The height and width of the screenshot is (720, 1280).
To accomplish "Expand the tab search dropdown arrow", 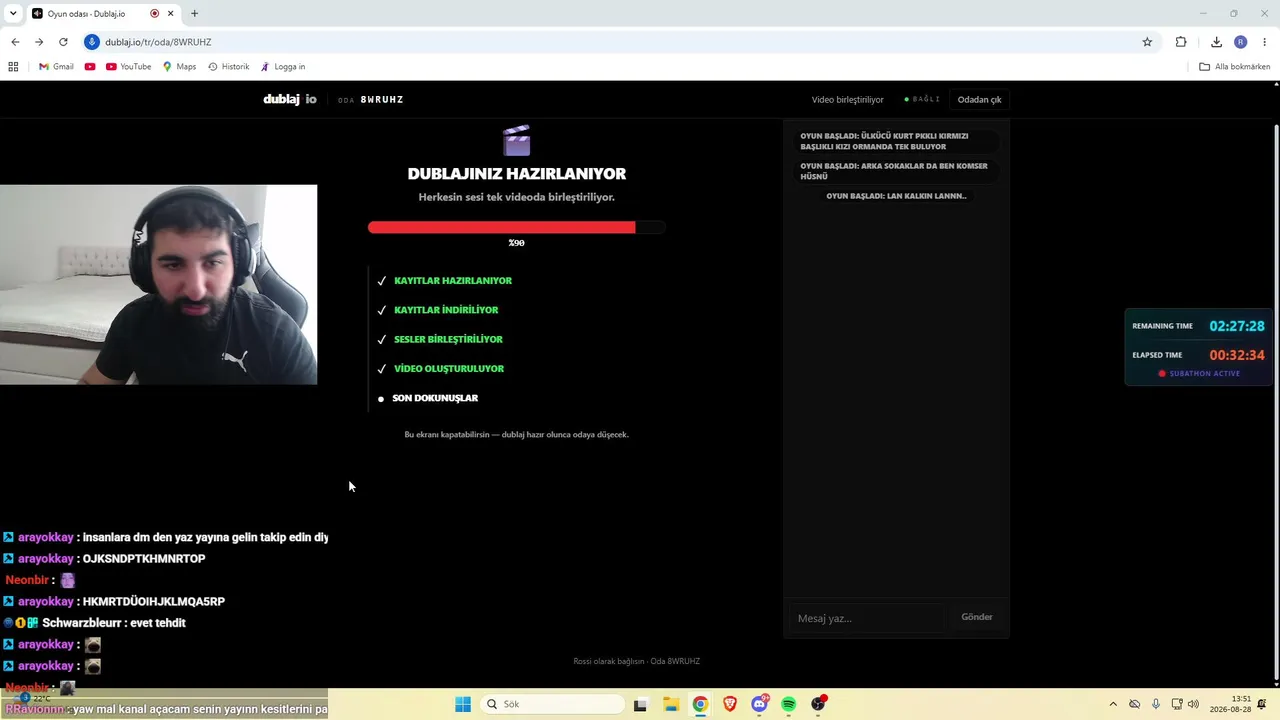I will (x=11, y=14).
